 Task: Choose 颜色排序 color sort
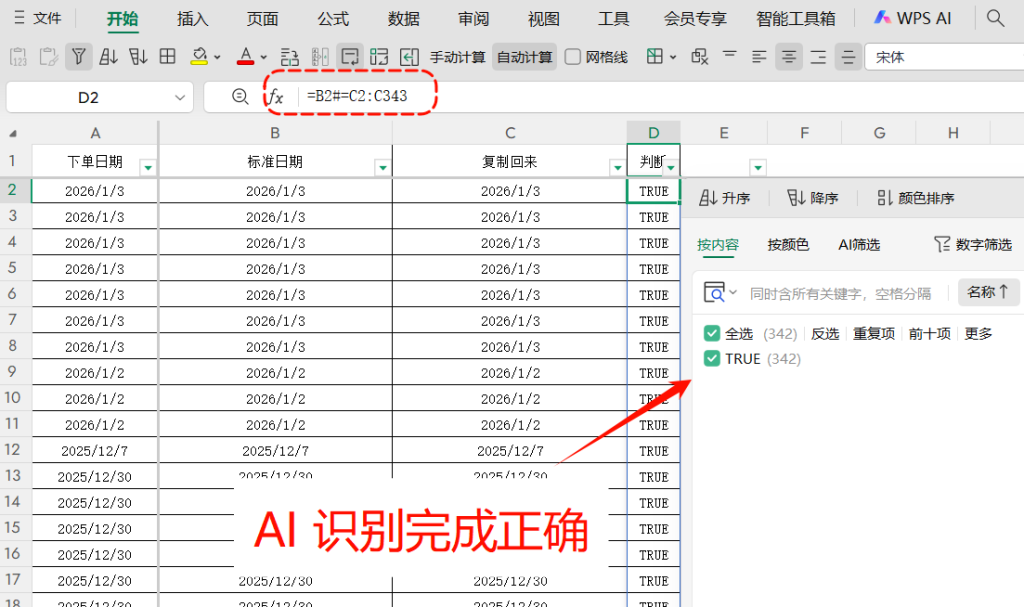coord(915,198)
